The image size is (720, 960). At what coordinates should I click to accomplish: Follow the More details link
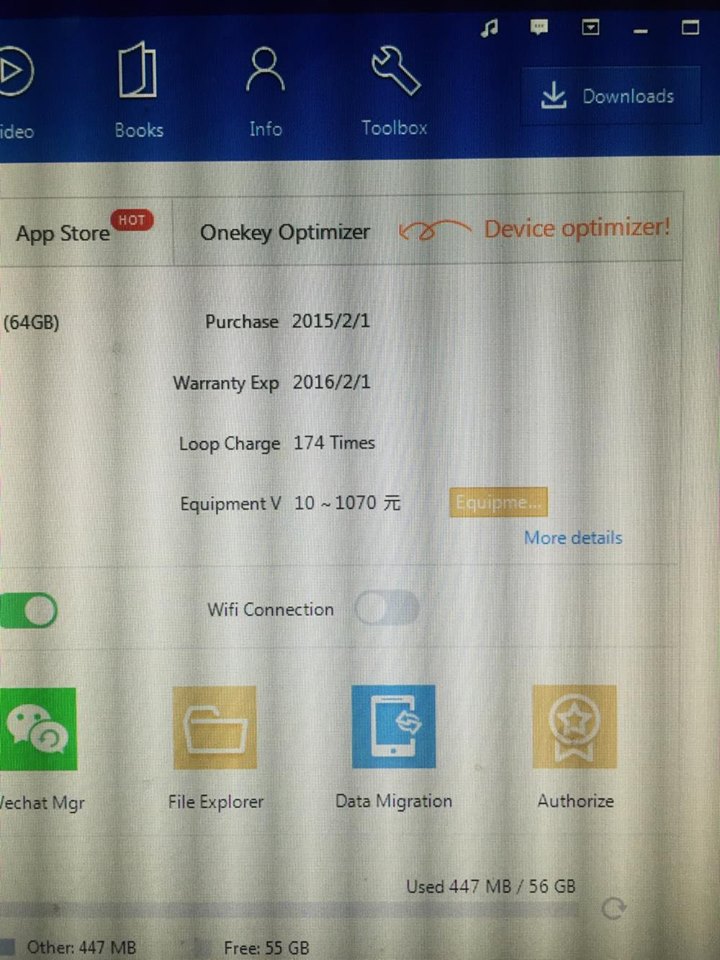coord(573,538)
